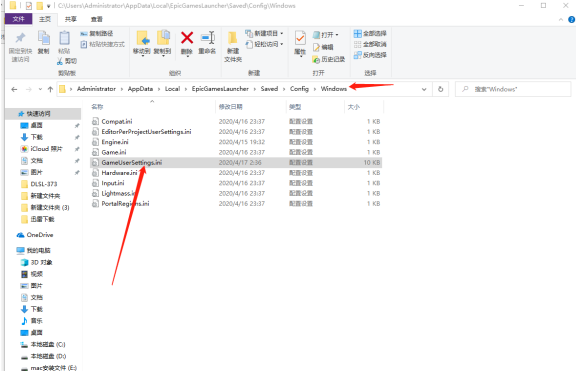Click the Copy to folder icon
The image size is (576, 371).
tap(163, 38)
